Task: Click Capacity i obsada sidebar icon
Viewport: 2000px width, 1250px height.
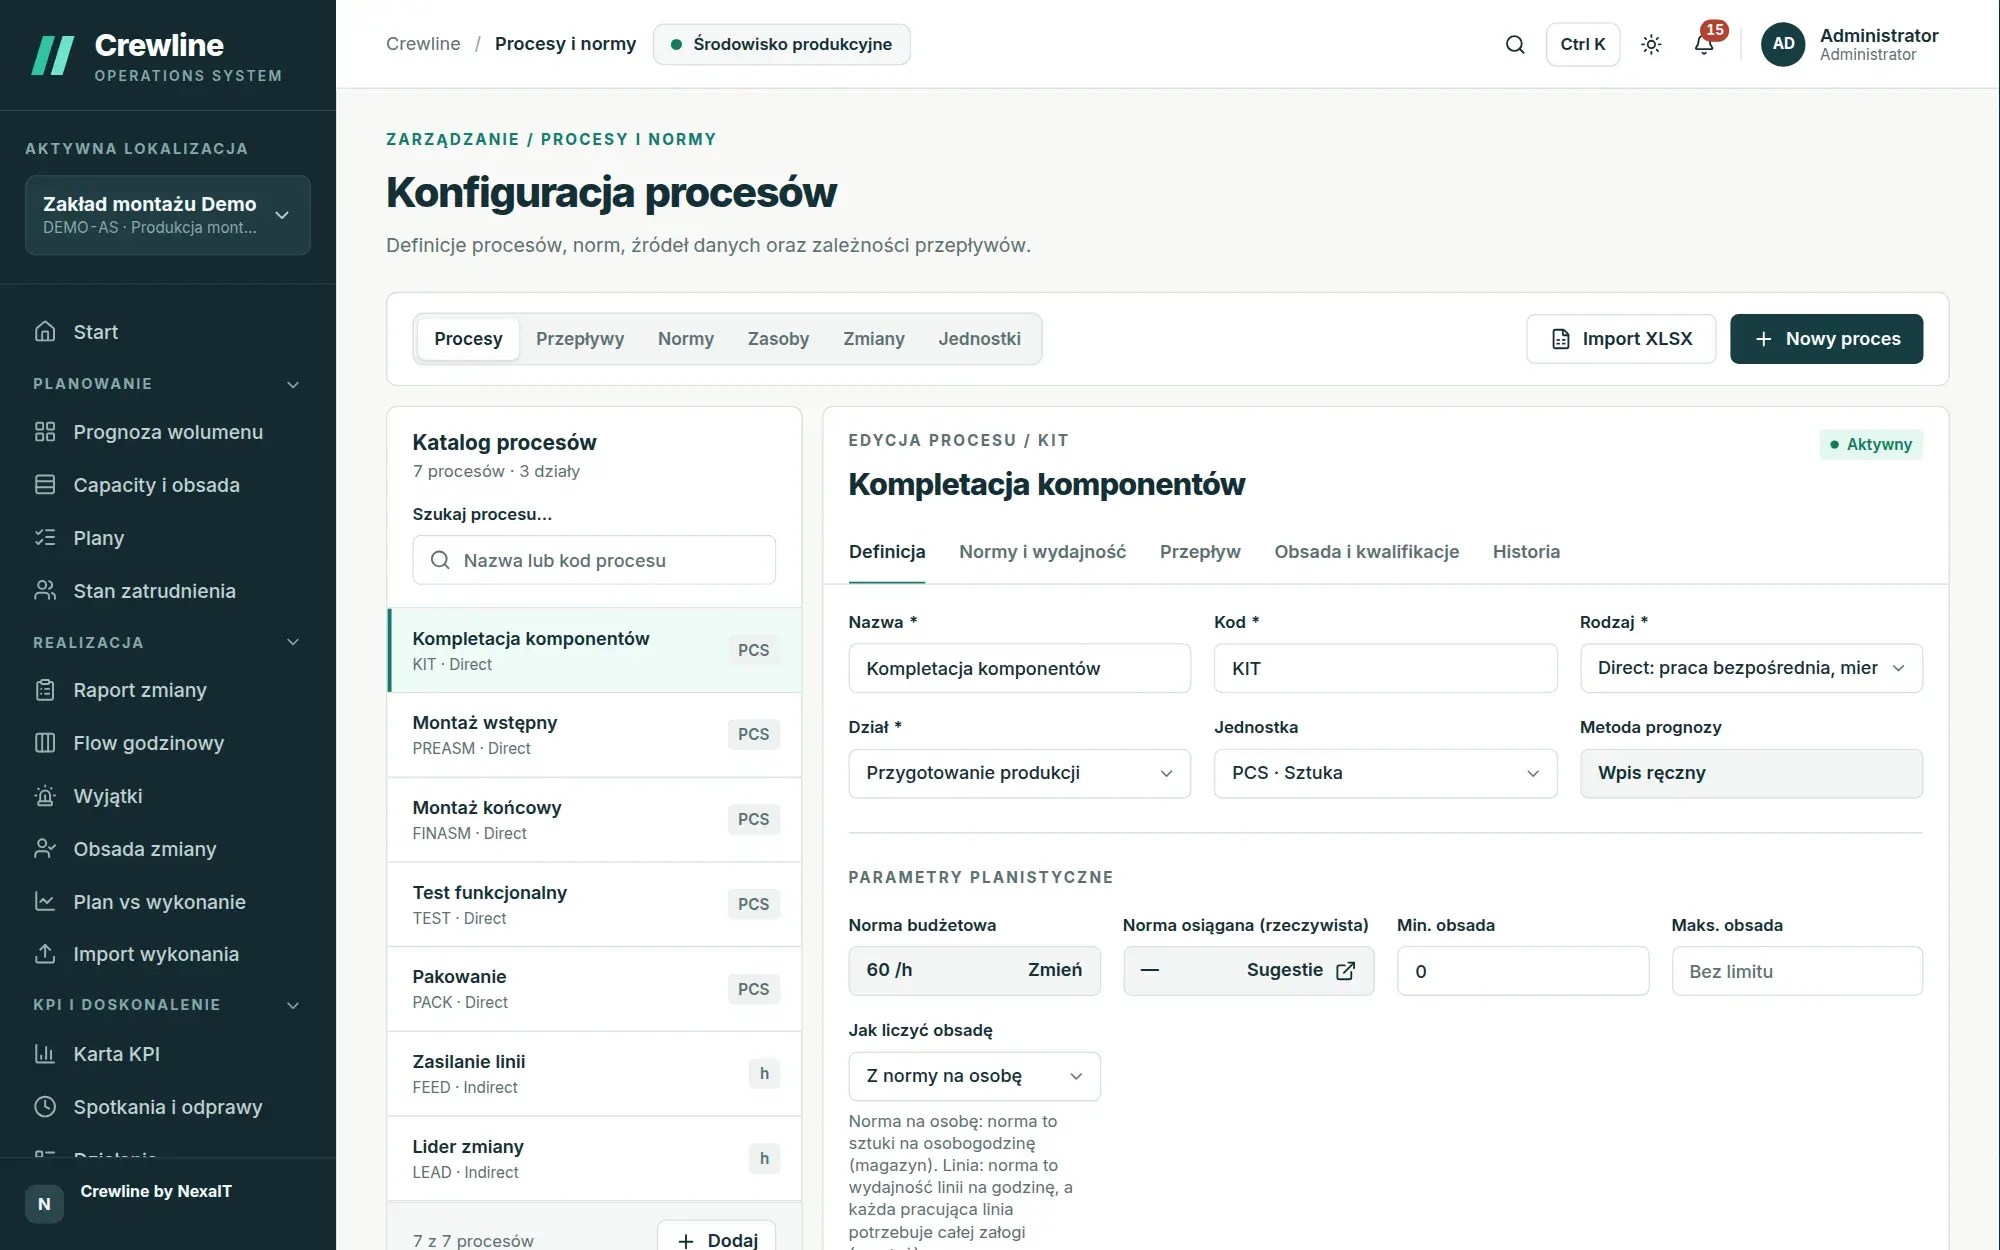Action: (x=45, y=485)
